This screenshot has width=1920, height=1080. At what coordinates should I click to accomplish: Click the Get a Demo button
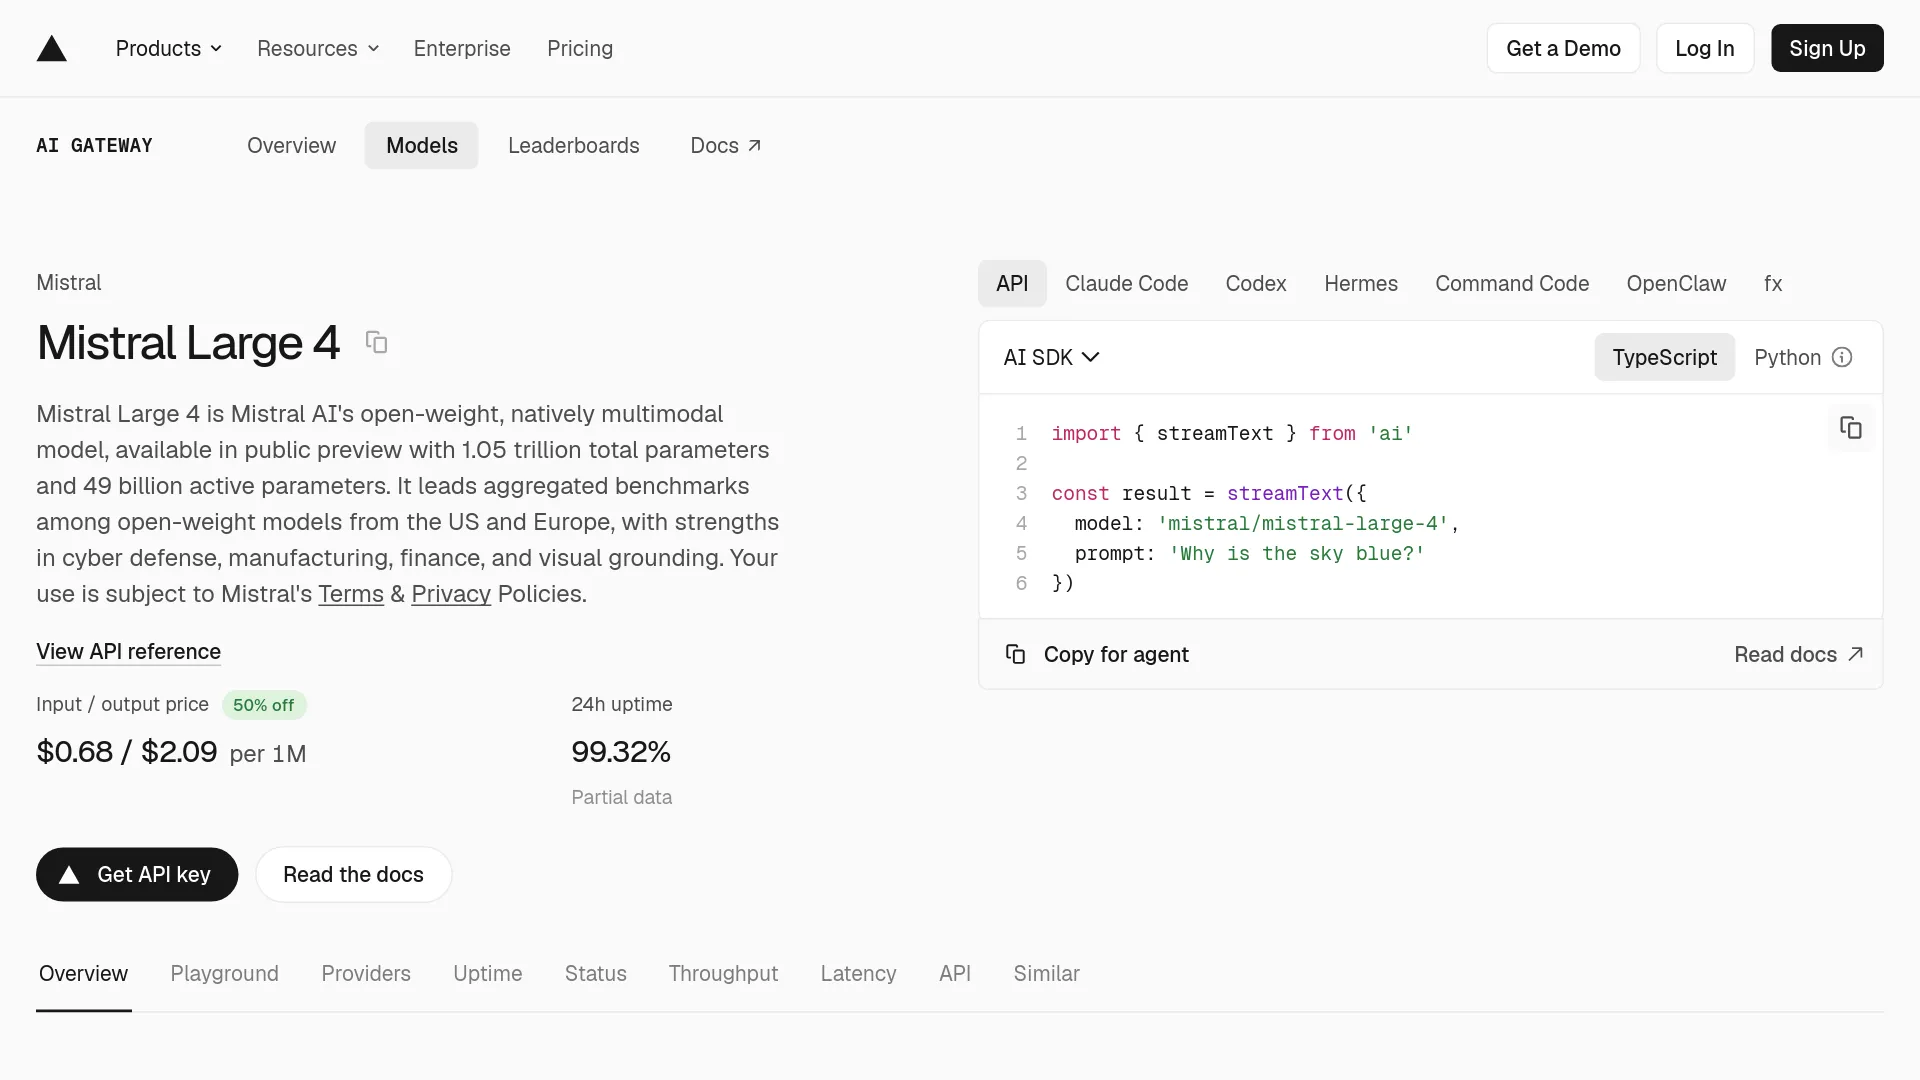tap(1563, 48)
